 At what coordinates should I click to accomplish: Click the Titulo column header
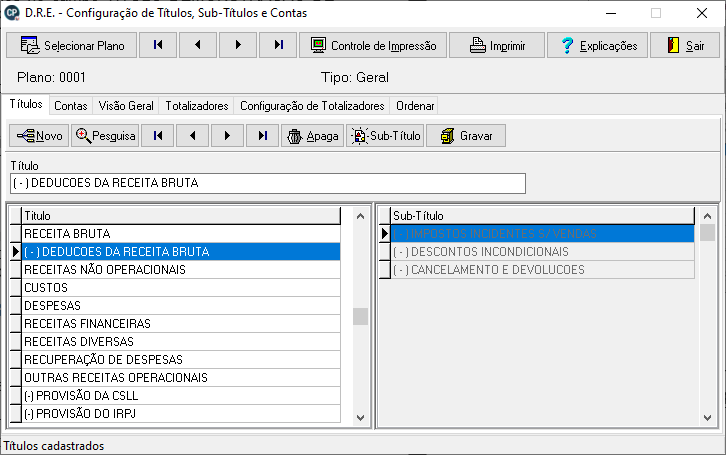click(x=181, y=216)
